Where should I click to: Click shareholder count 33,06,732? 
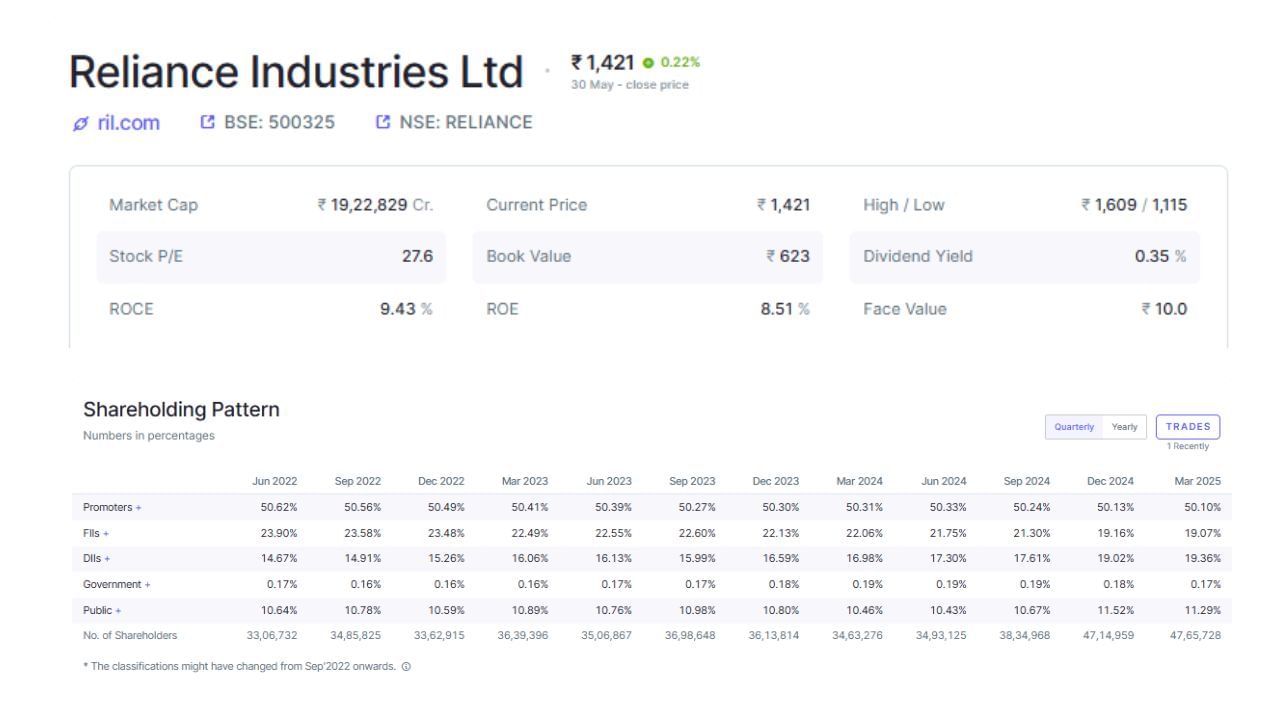pos(272,635)
